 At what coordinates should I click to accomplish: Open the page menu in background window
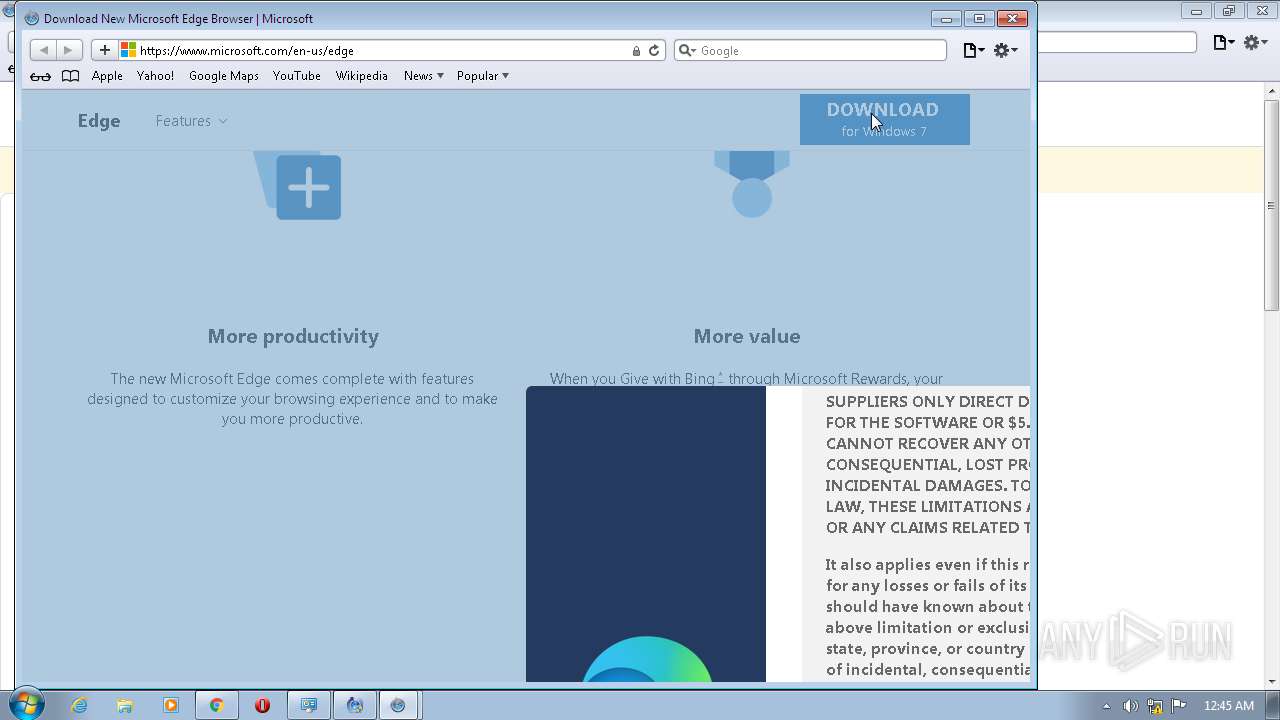(x=1223, y=42)
